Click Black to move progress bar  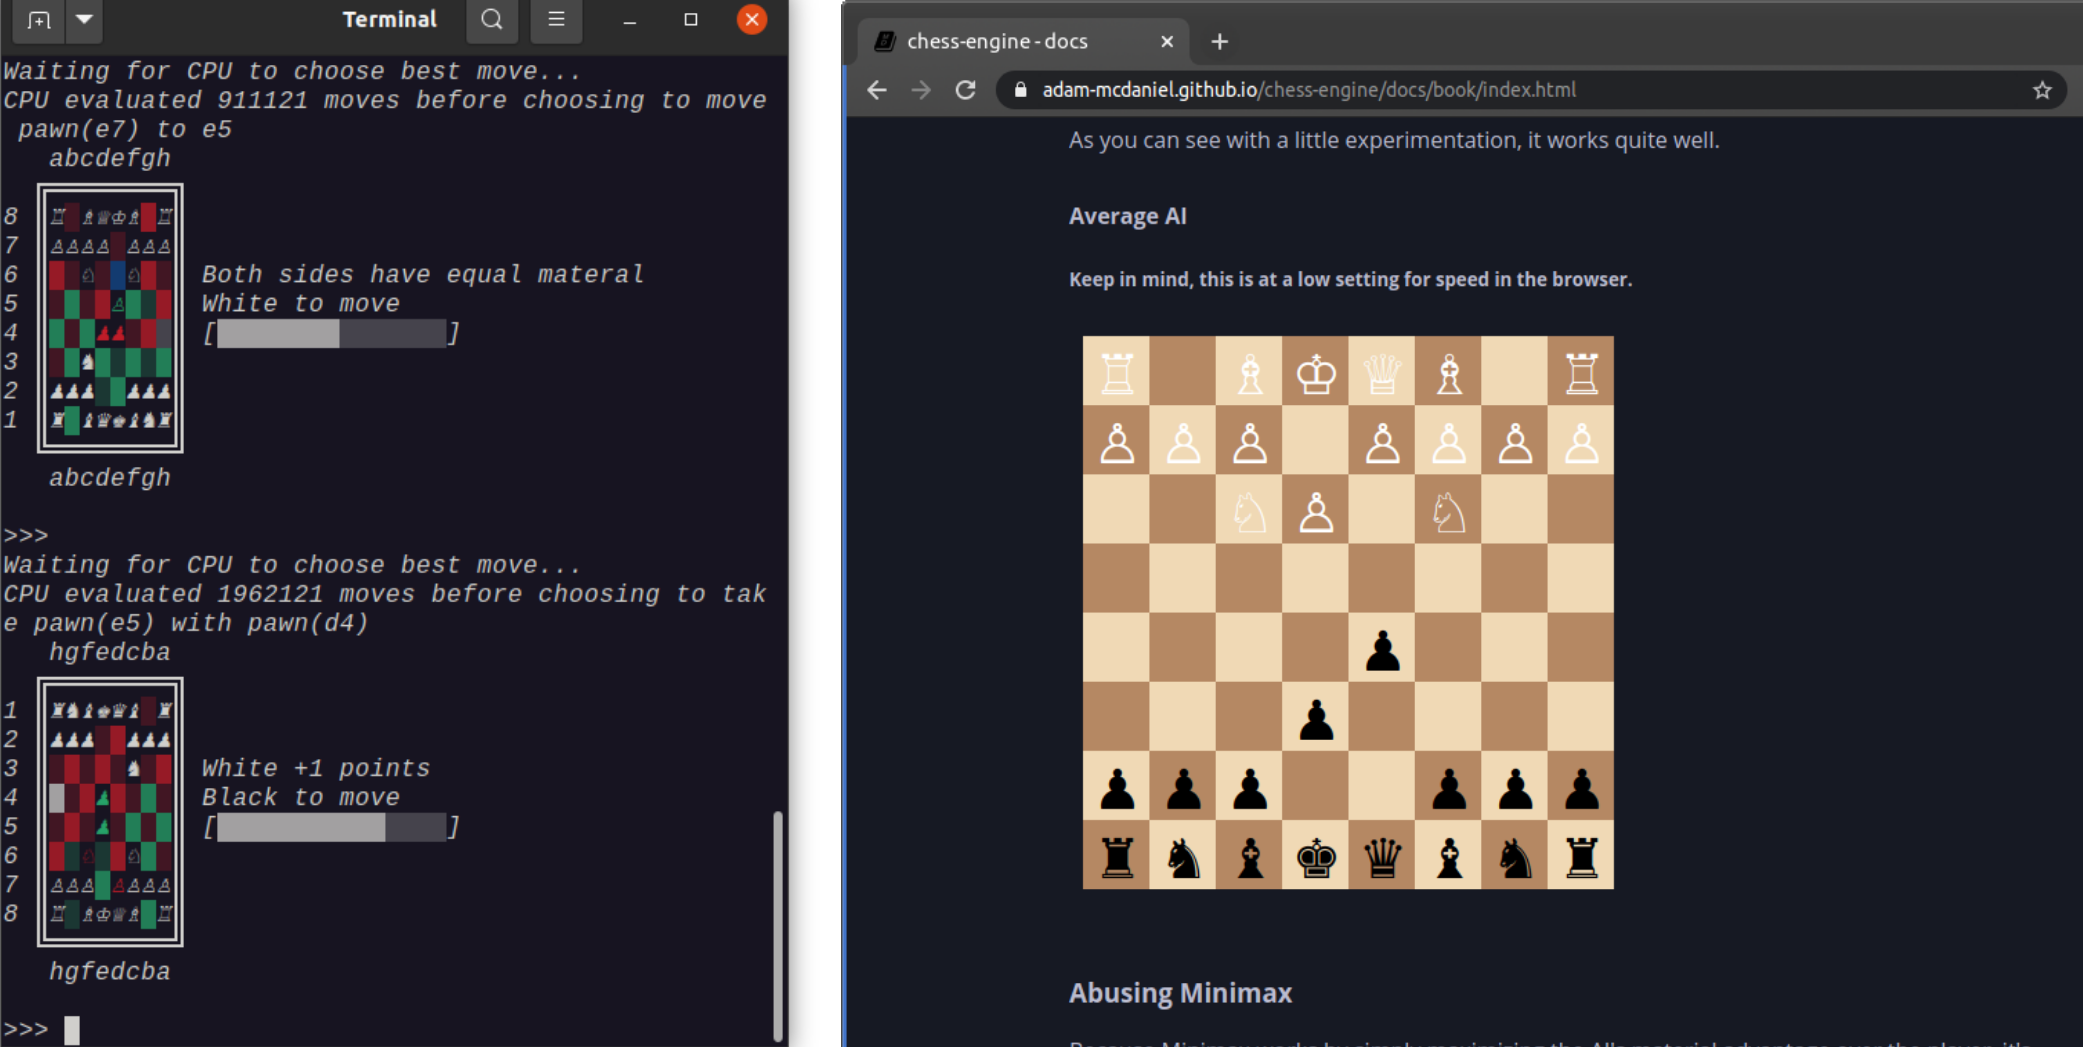[331, 827]
